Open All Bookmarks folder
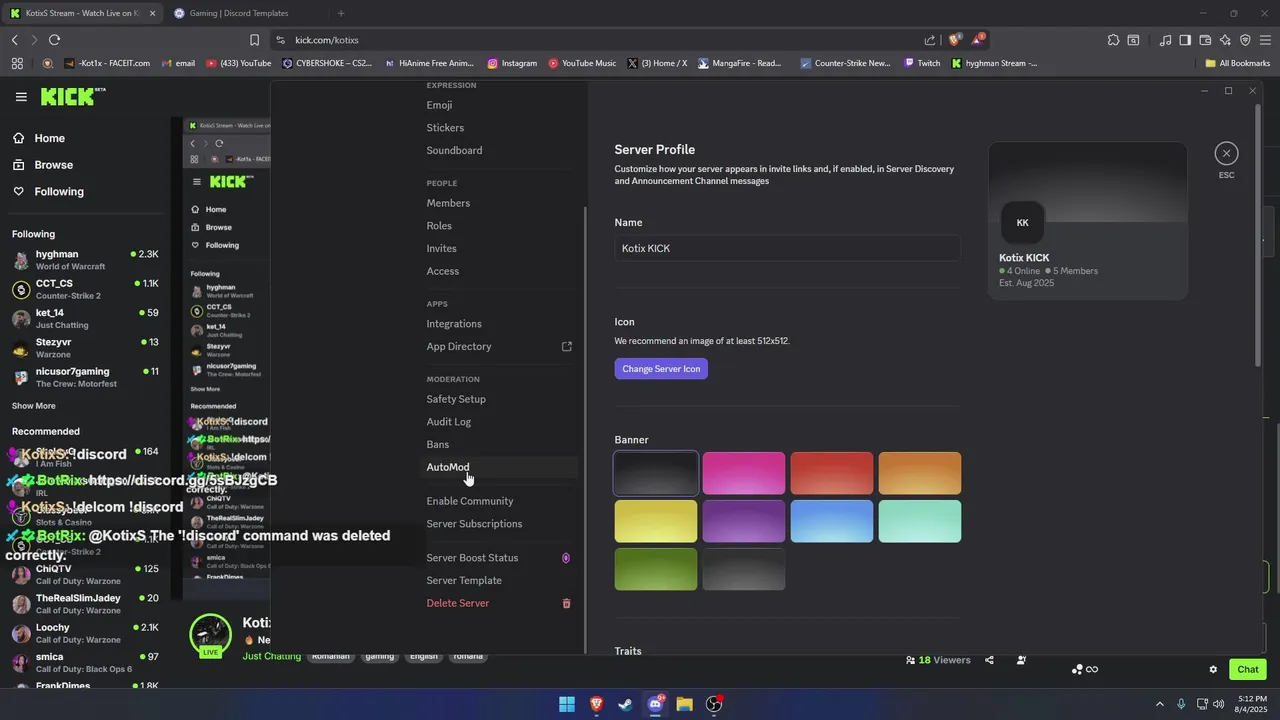1280x720 pixels. 1238,63
